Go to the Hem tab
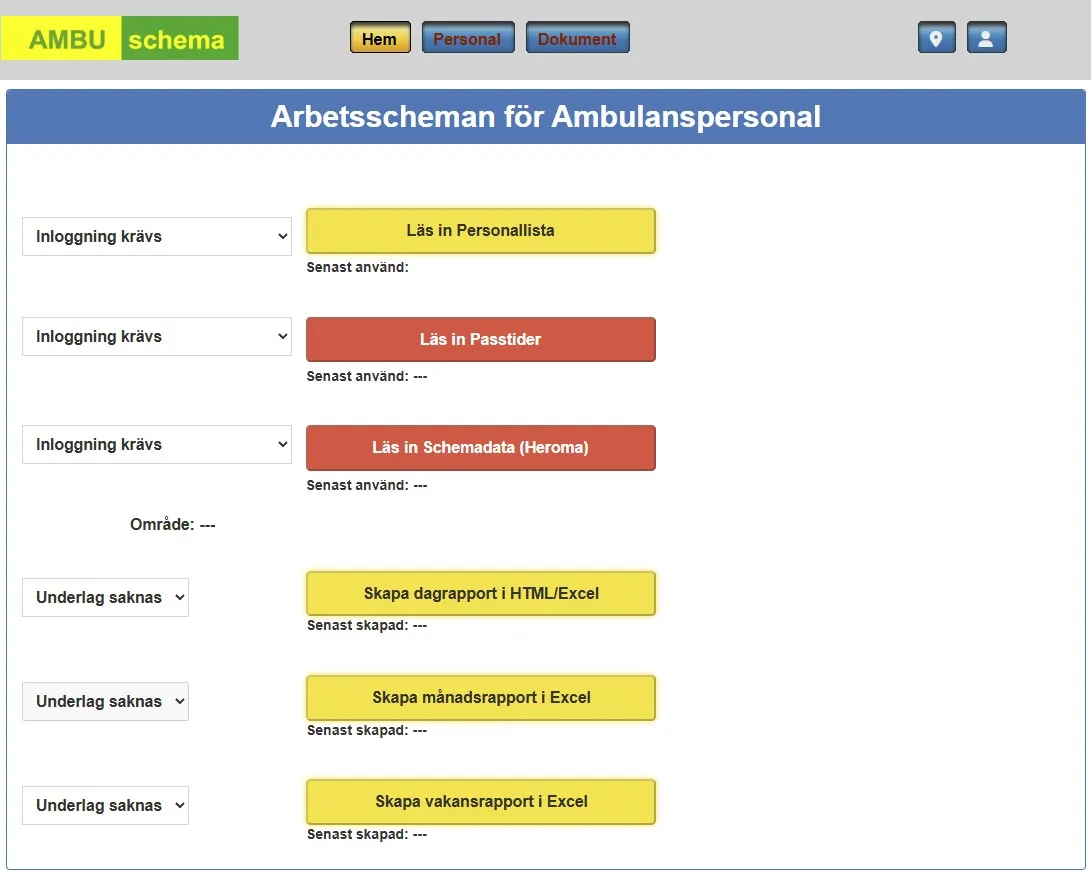 pos(379,39)
